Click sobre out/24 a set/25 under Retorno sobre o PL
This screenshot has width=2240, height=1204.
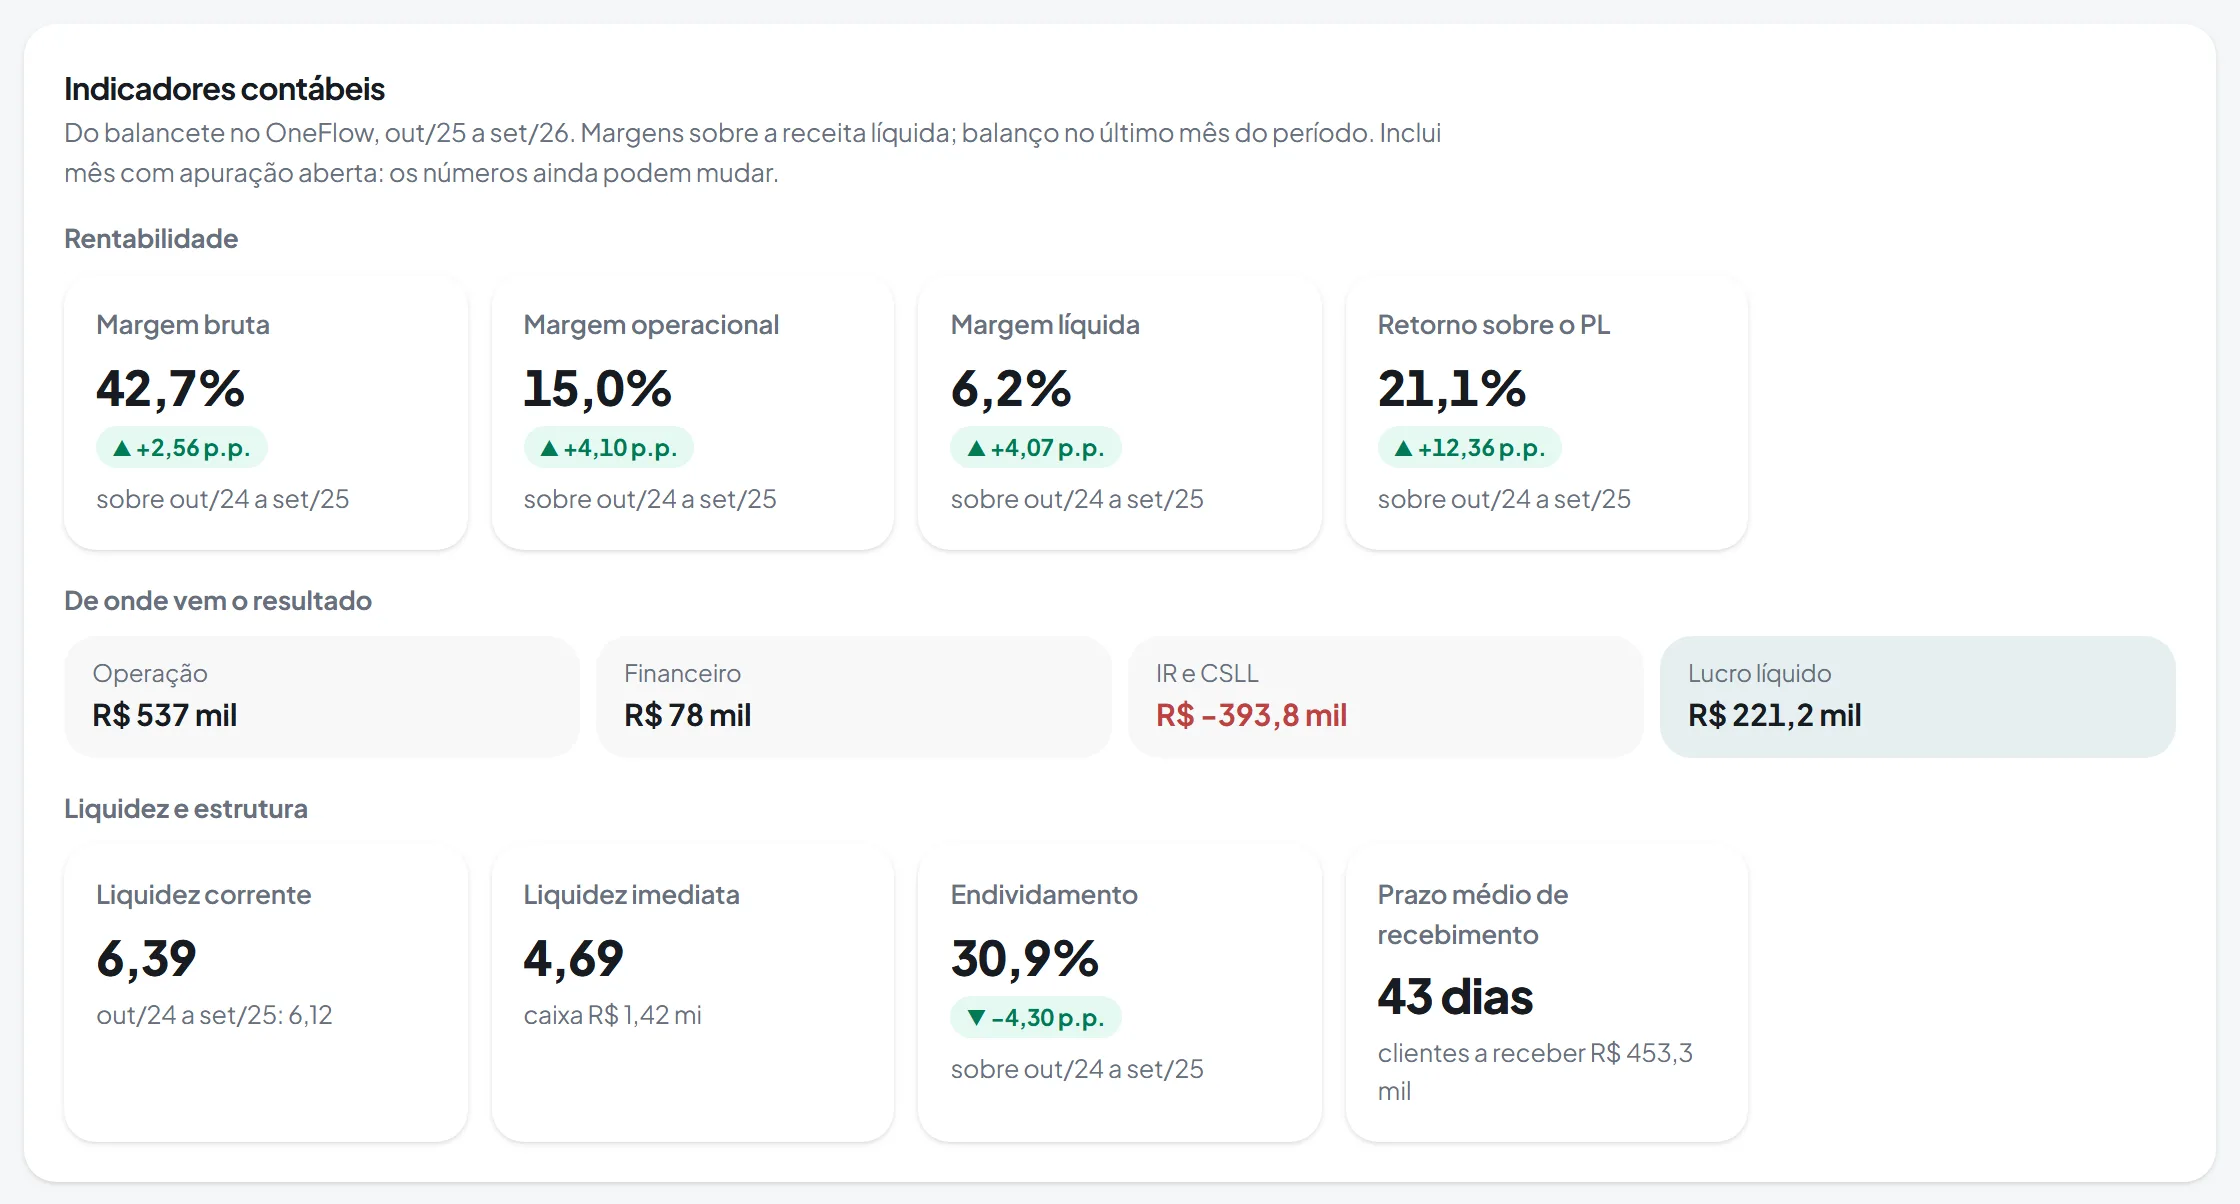click(1503, 499)
